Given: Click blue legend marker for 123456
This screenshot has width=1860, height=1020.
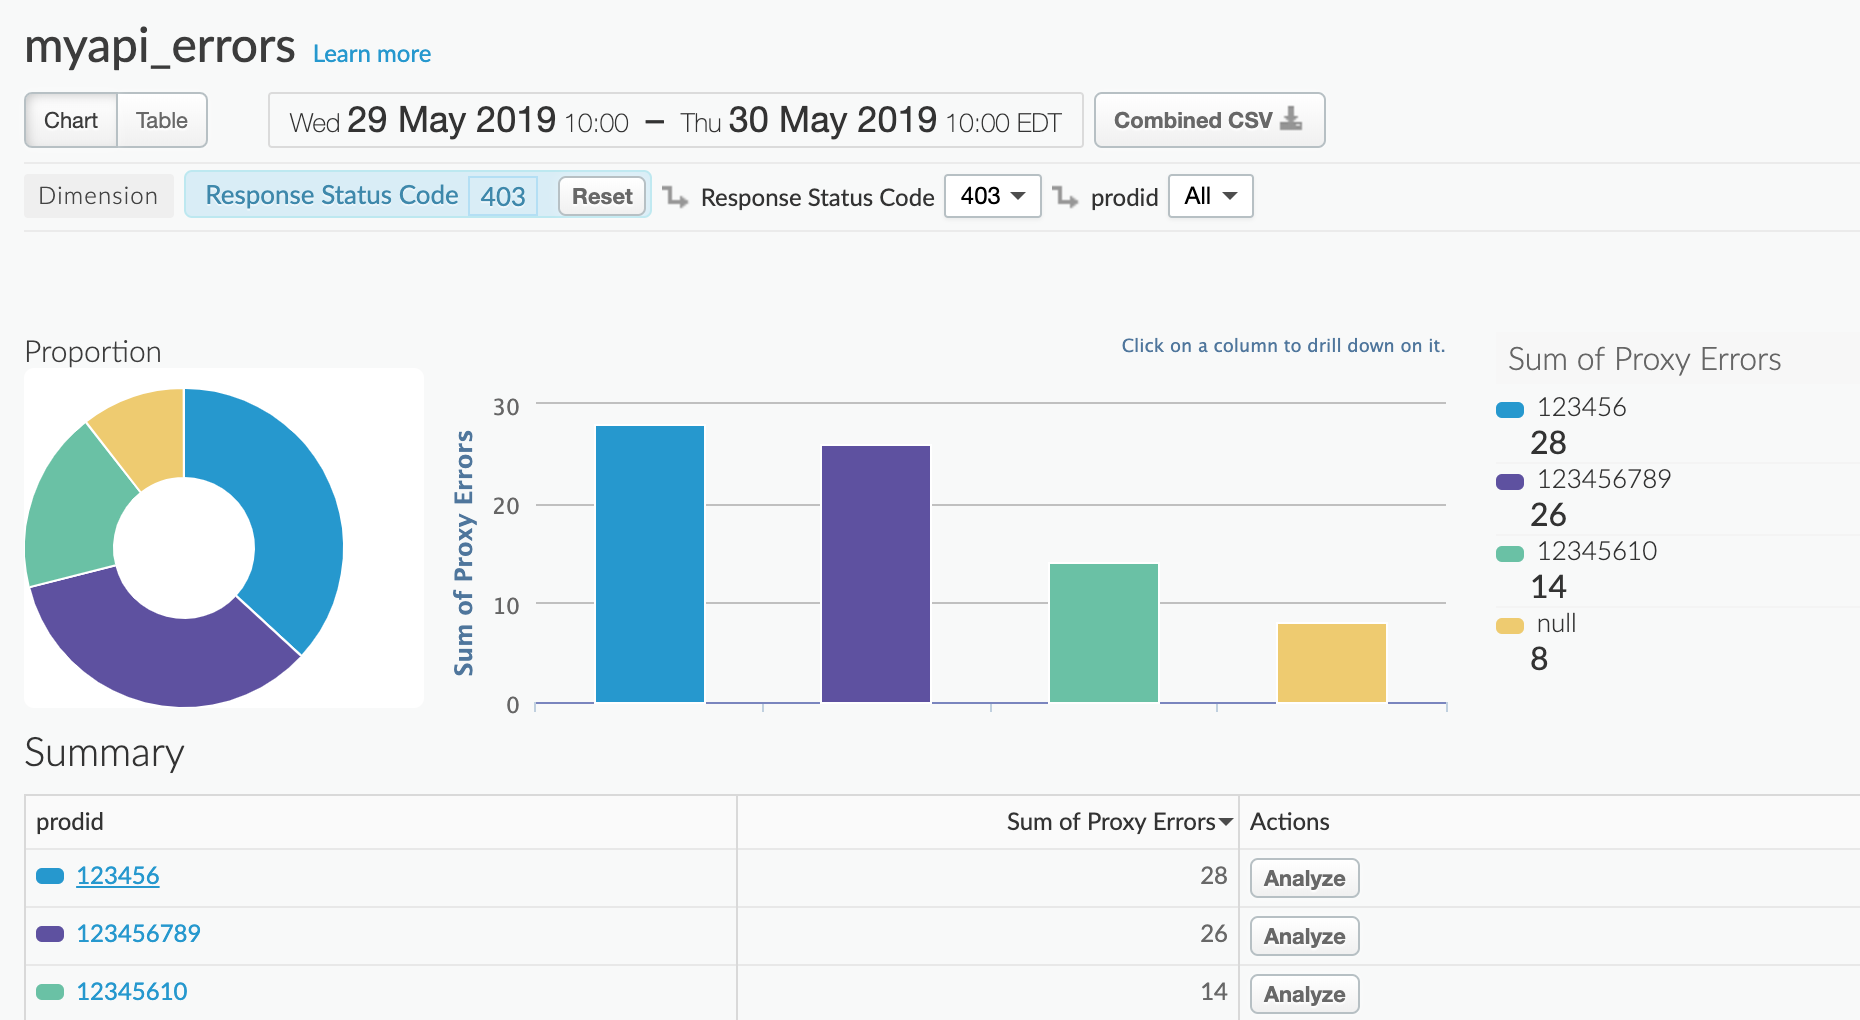Looking at the screenshot, I should pos(1509,409).
